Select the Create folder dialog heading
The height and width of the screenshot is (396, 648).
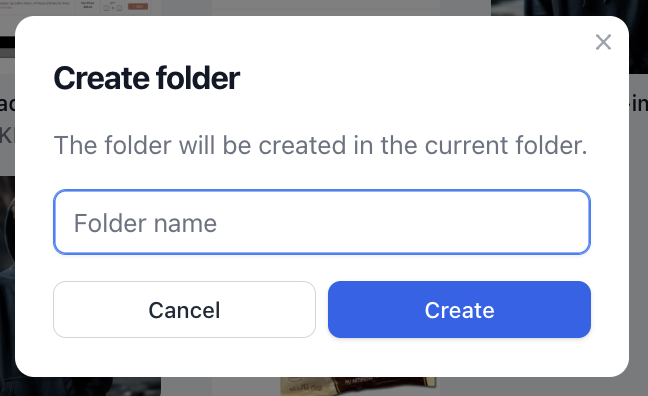click(x=147, y=78)
